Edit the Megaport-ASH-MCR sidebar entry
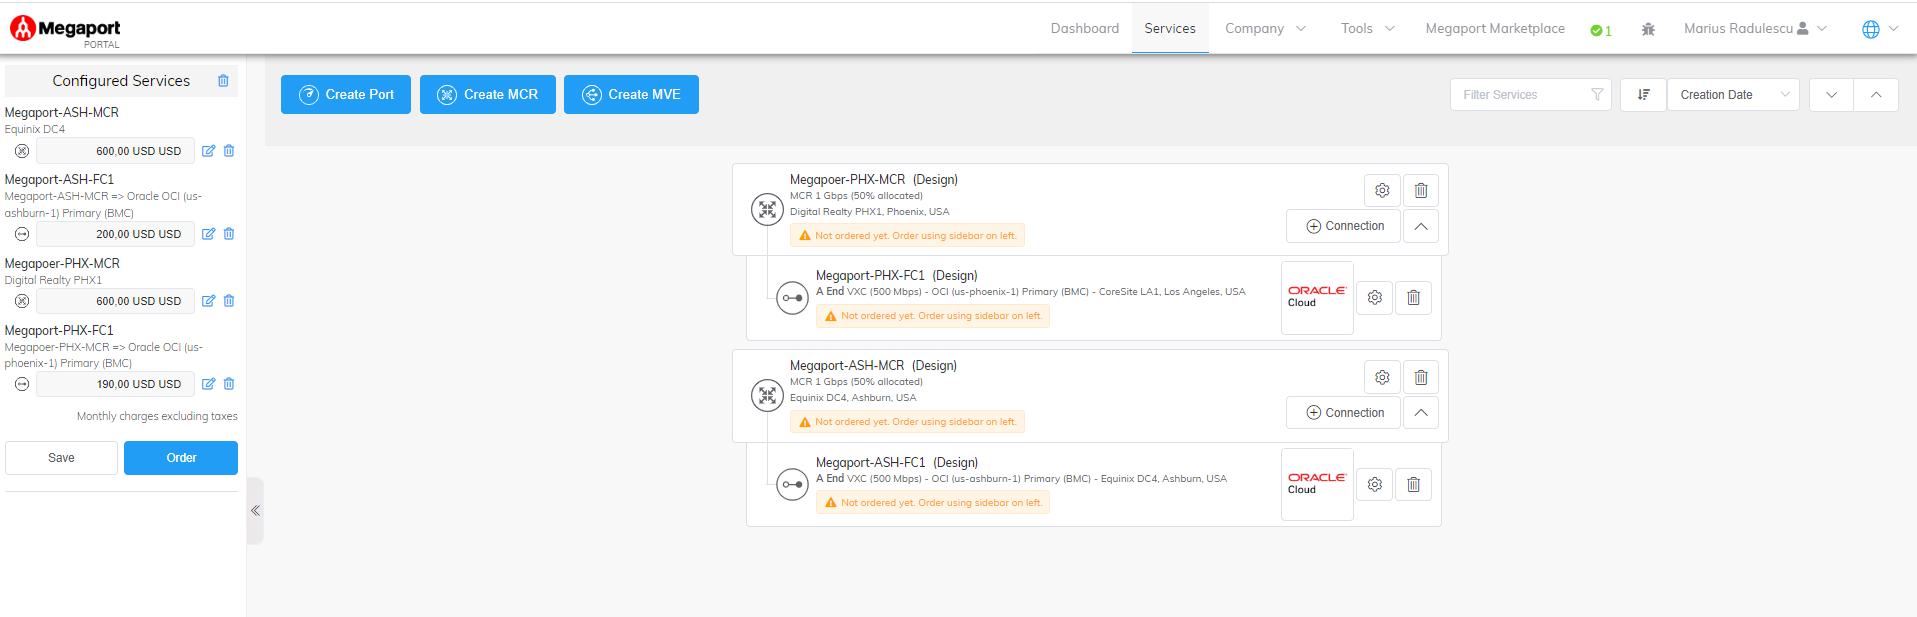The height and width of the screenshot is (617, 1917). pyautogui.click(x=208, y=151)
